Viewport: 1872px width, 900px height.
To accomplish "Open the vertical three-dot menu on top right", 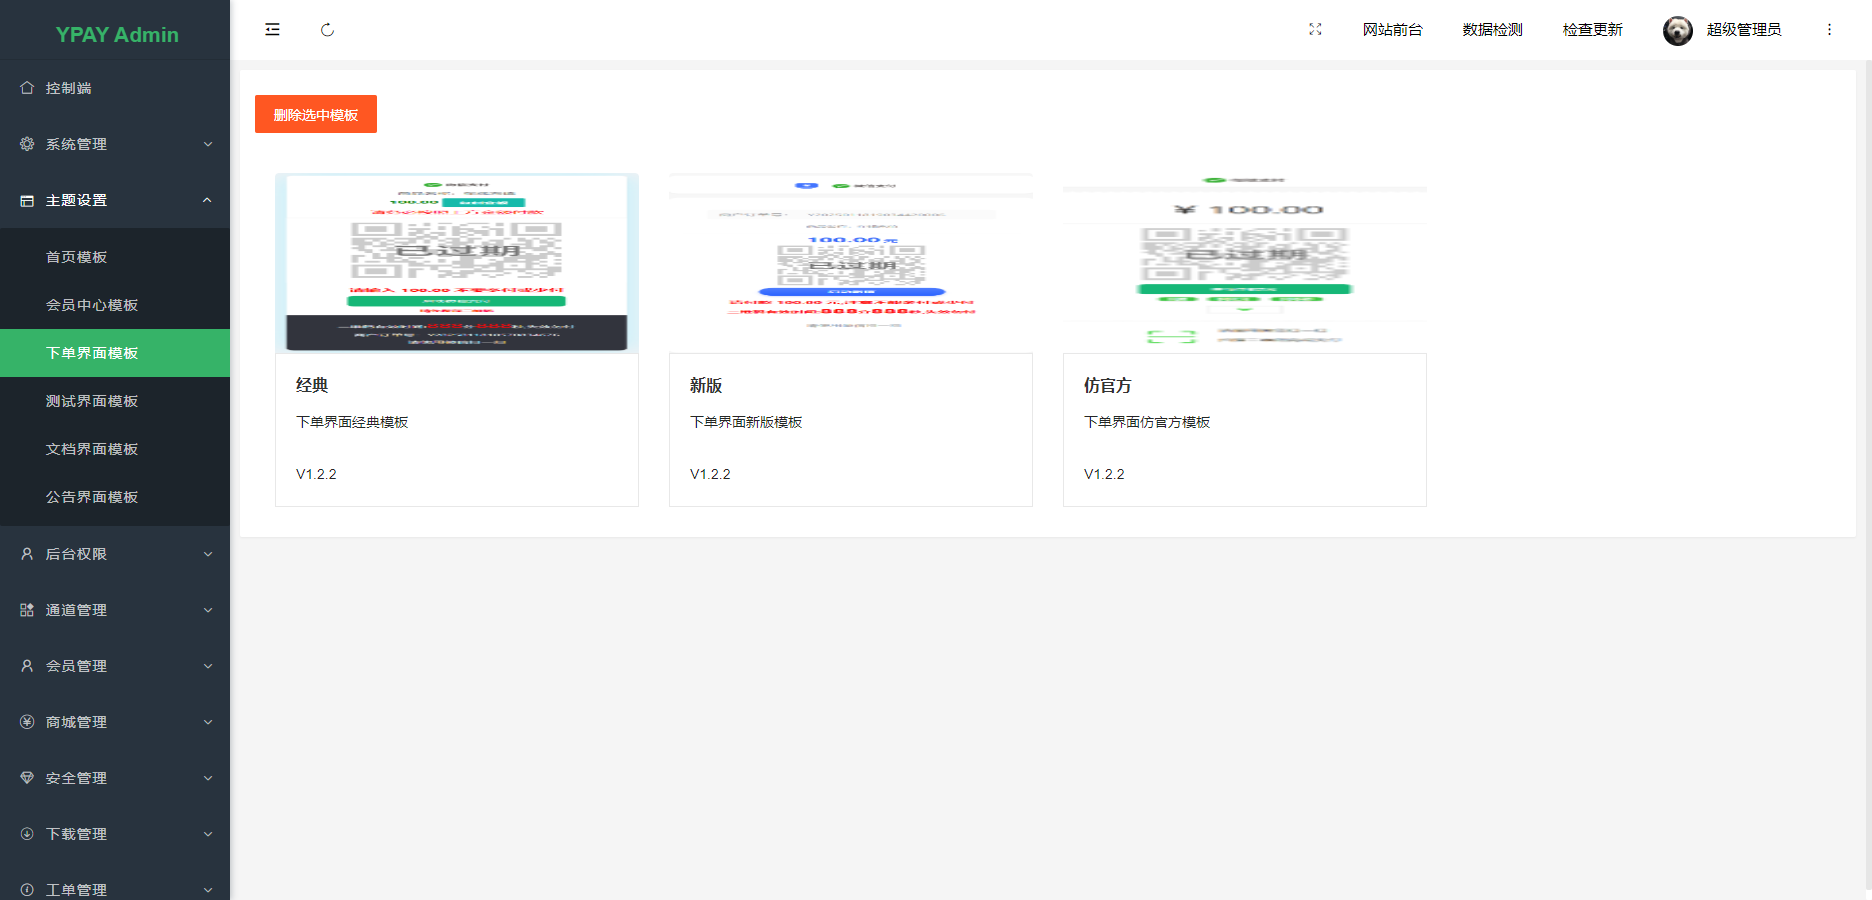I will pyautogui.click(x=1829, y=29).
